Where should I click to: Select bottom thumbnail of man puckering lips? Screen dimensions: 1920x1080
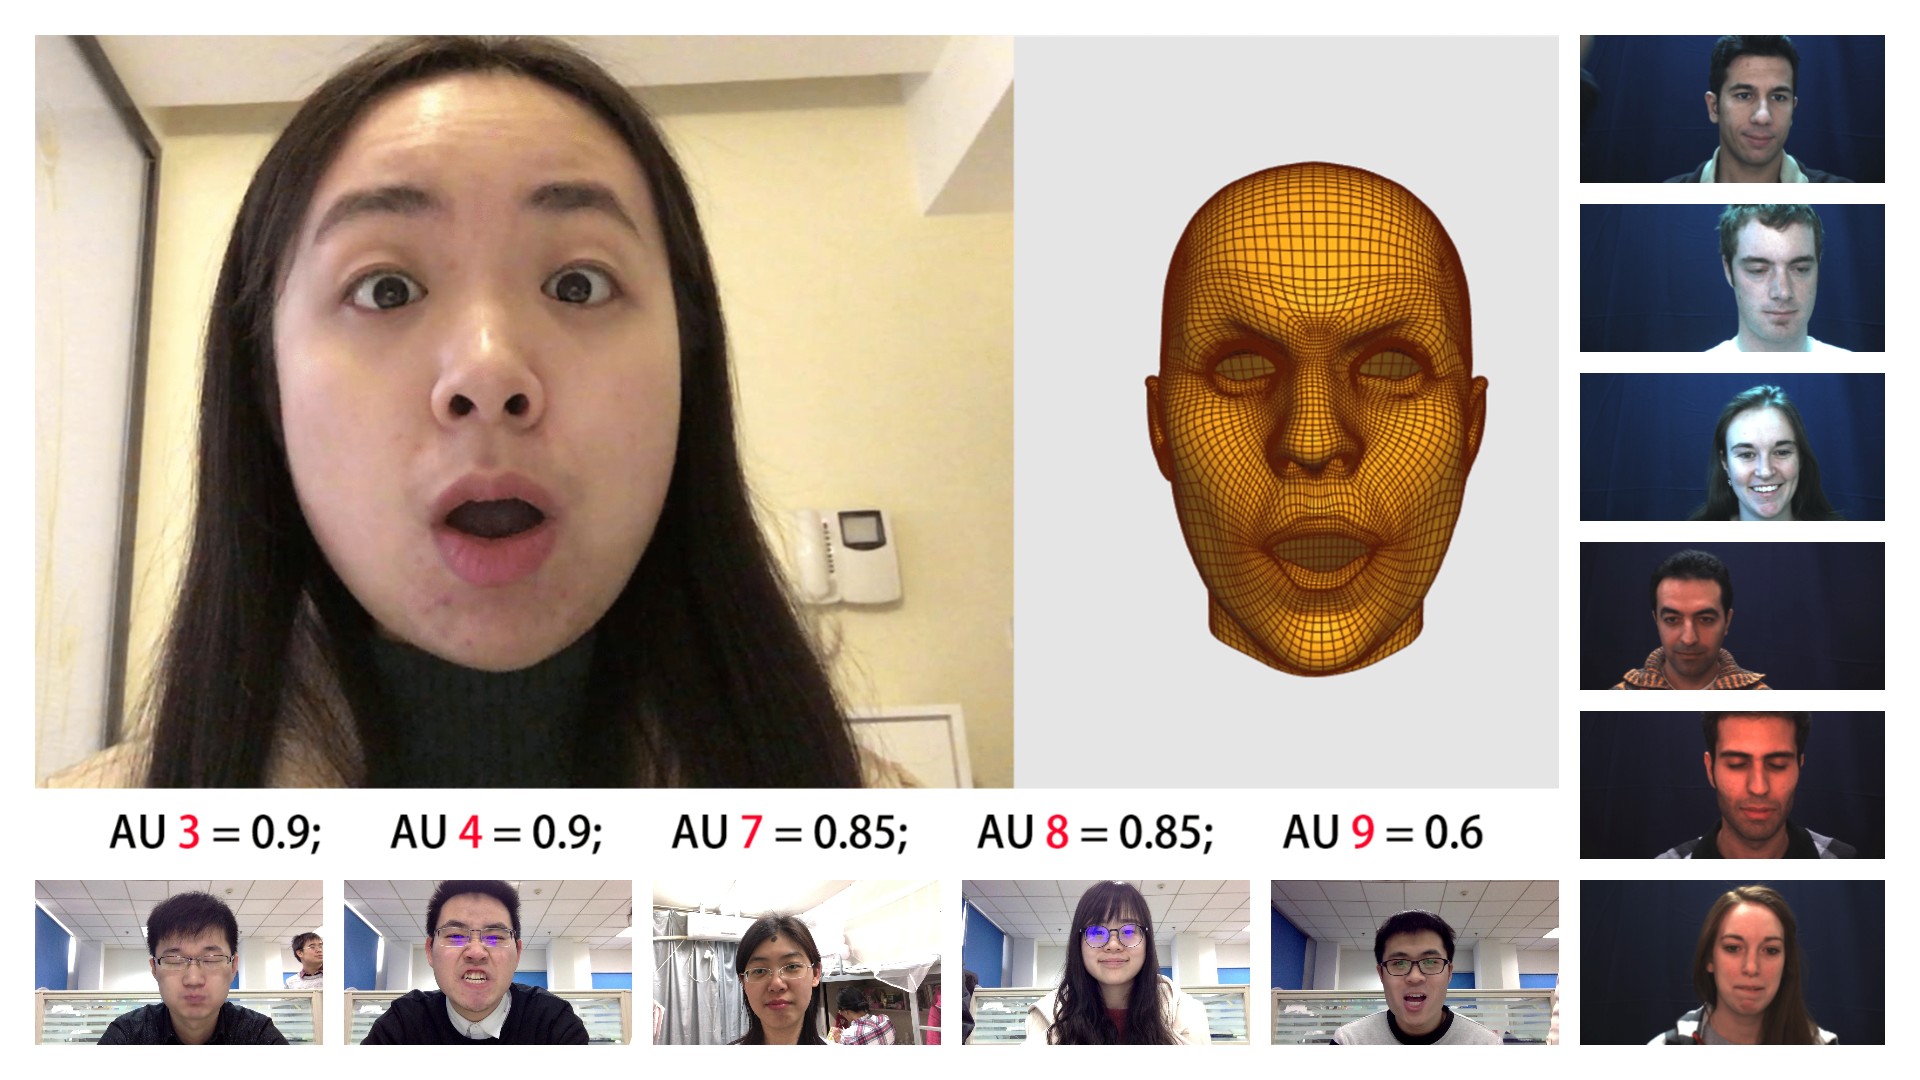(x=179, y=962)
